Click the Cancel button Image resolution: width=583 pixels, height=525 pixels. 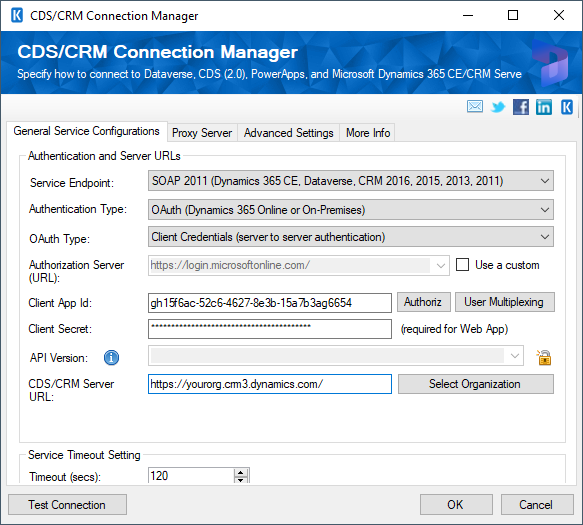[537, 505]
